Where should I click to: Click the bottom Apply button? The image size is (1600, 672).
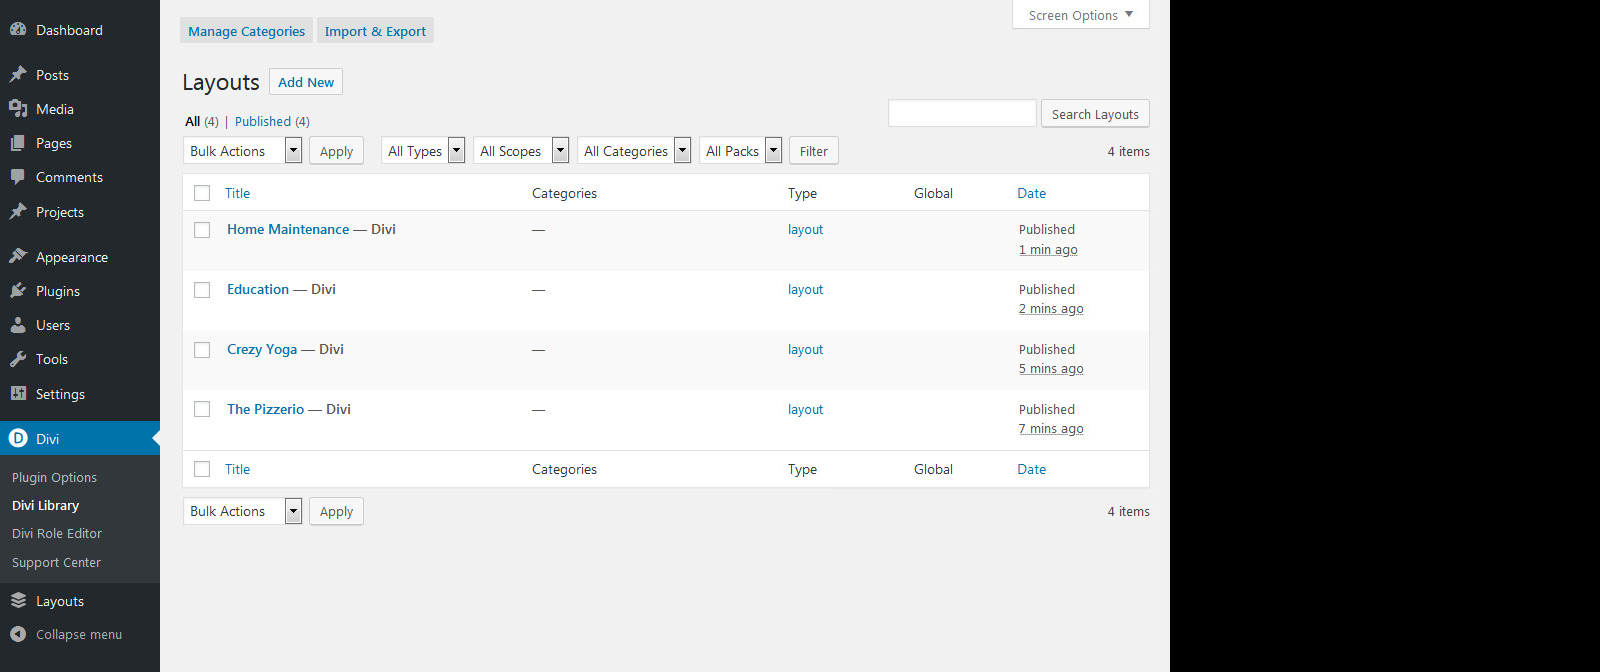[336, 511]
